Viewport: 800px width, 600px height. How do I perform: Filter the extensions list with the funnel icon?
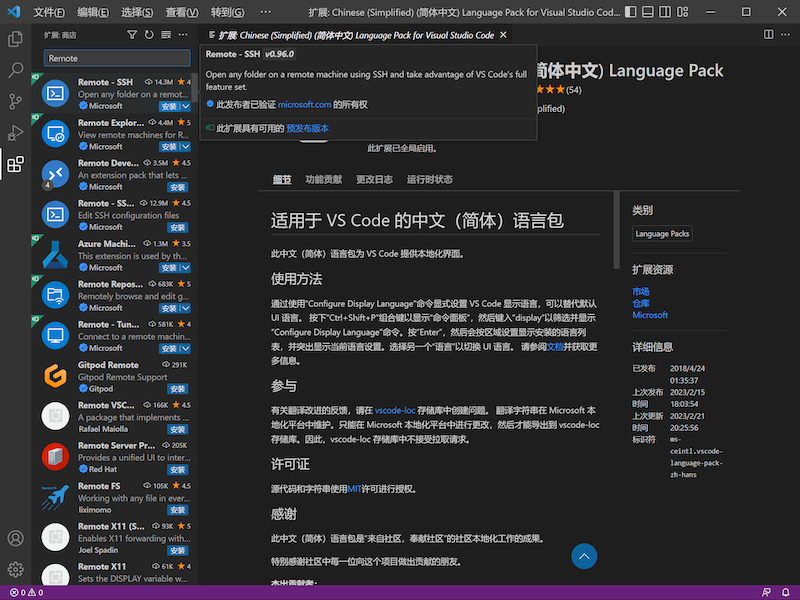133,34
